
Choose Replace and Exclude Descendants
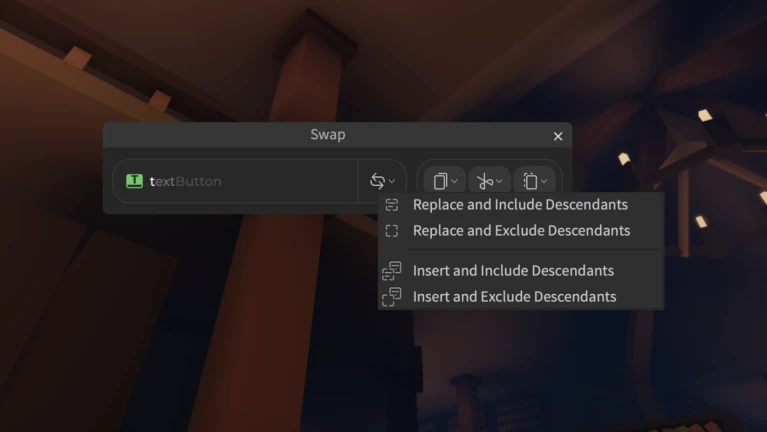[x=520, y=230]
